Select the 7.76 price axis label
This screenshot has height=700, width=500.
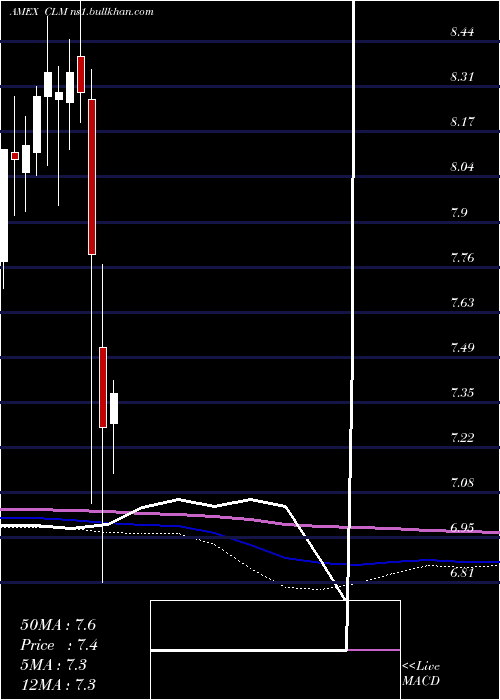pyautogui.click(x=462, y=258)
